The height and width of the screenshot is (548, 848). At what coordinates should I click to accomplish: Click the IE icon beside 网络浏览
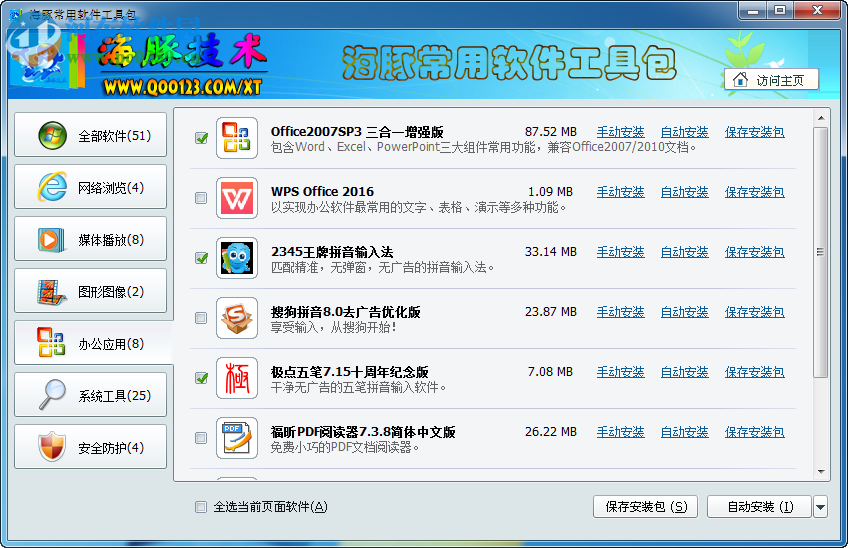pyautogui.click(x=52, y=187)
